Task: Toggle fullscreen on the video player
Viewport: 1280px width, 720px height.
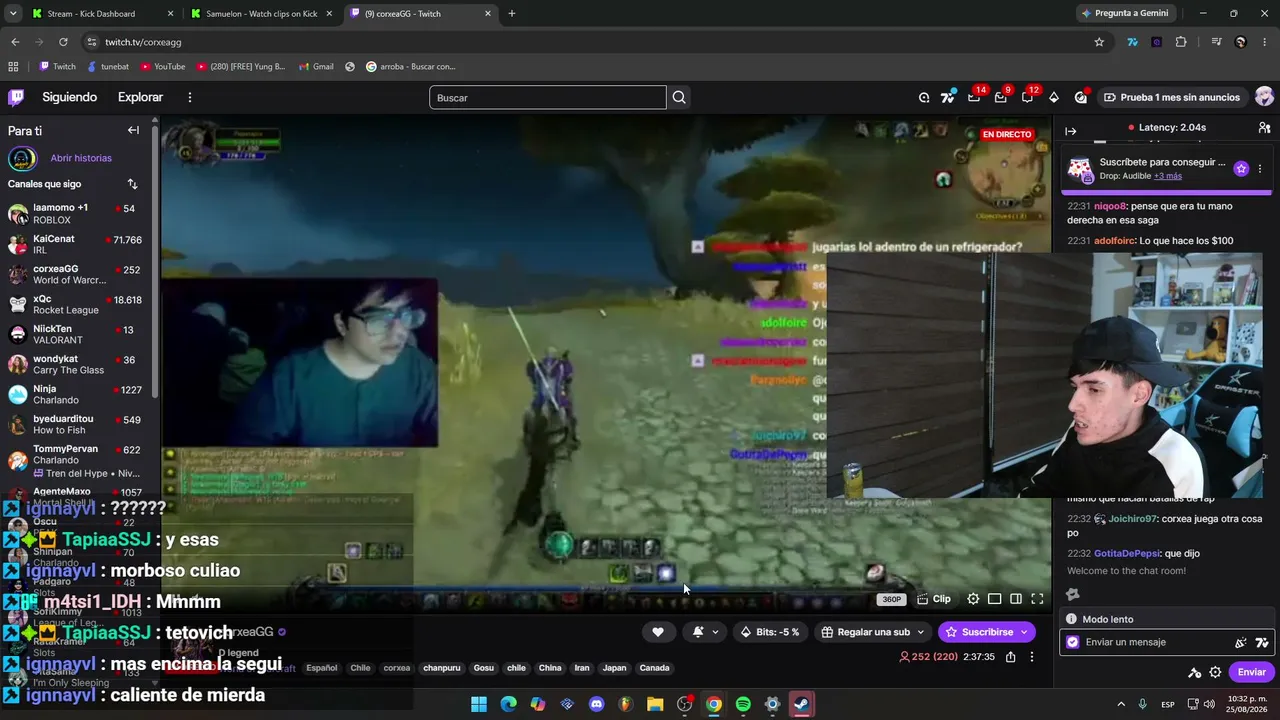Action: 1037,599
